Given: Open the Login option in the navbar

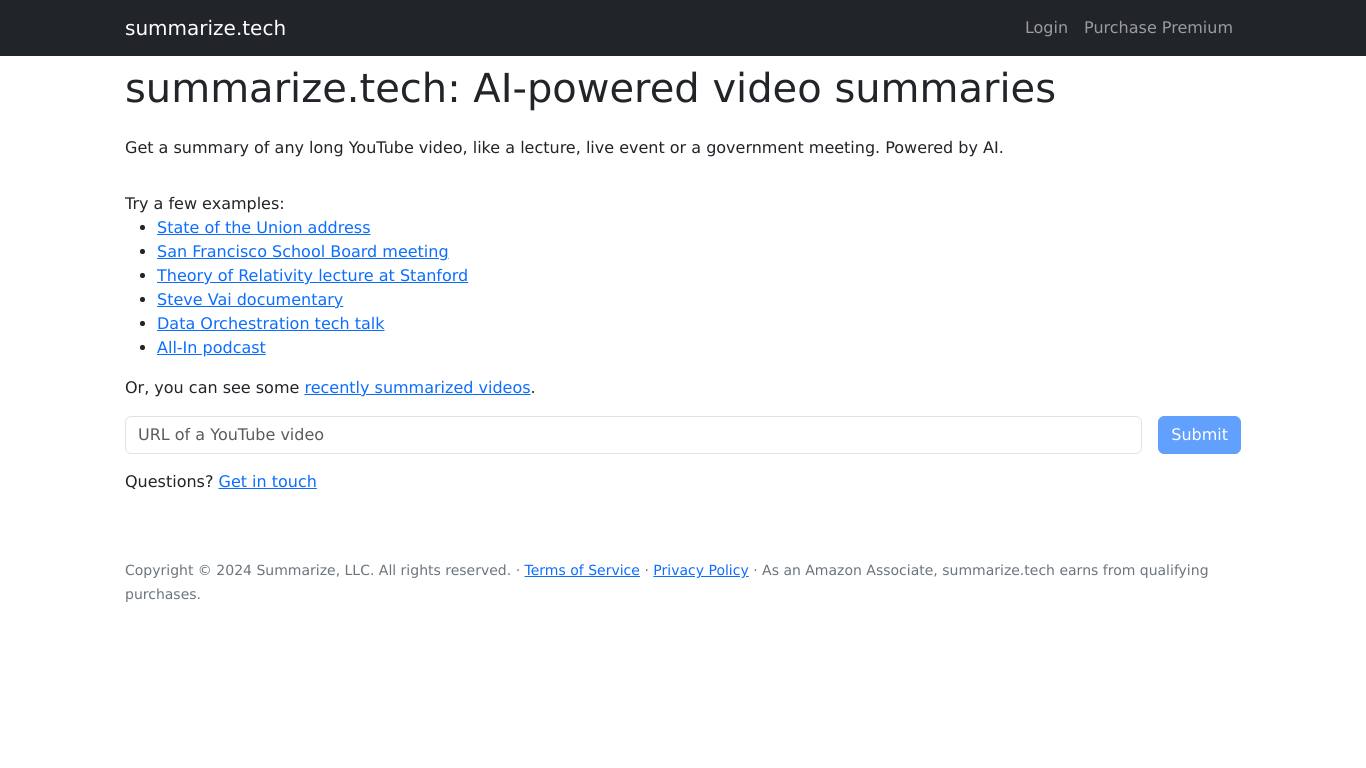Looking at the screenshot, I should pyautogui.click(x=1046, y=27).
